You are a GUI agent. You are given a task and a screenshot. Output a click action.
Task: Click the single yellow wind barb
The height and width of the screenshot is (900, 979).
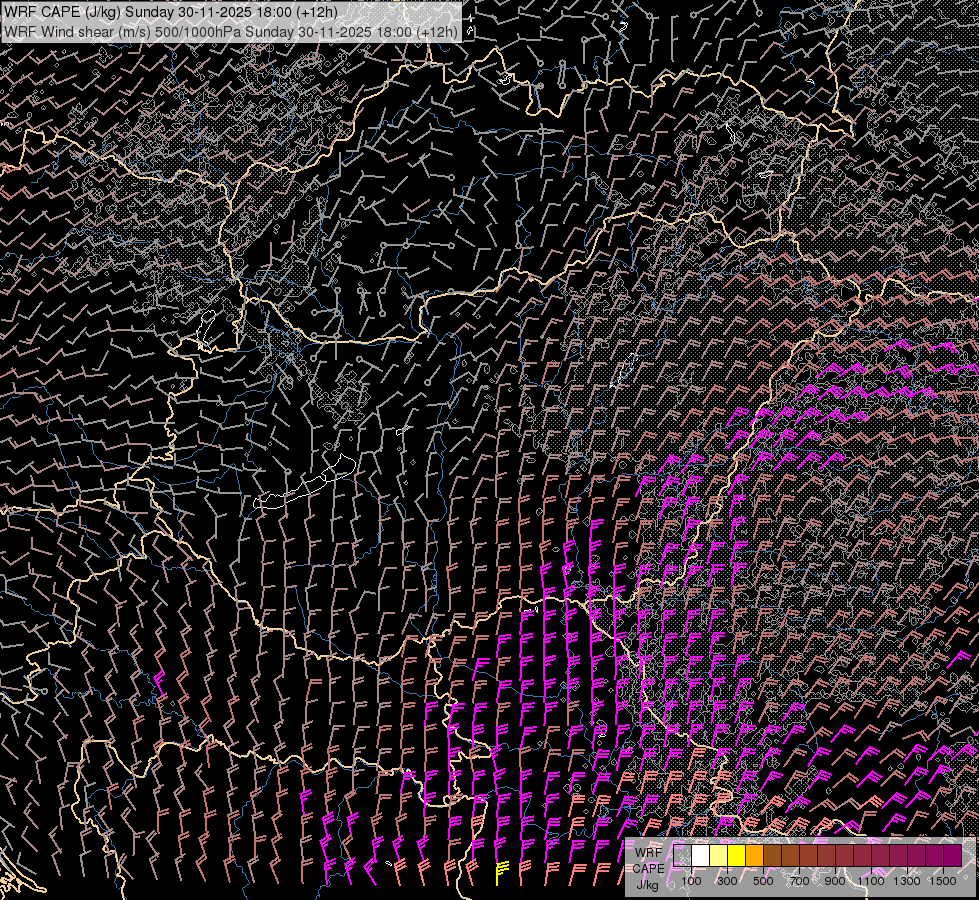point(501,872)
